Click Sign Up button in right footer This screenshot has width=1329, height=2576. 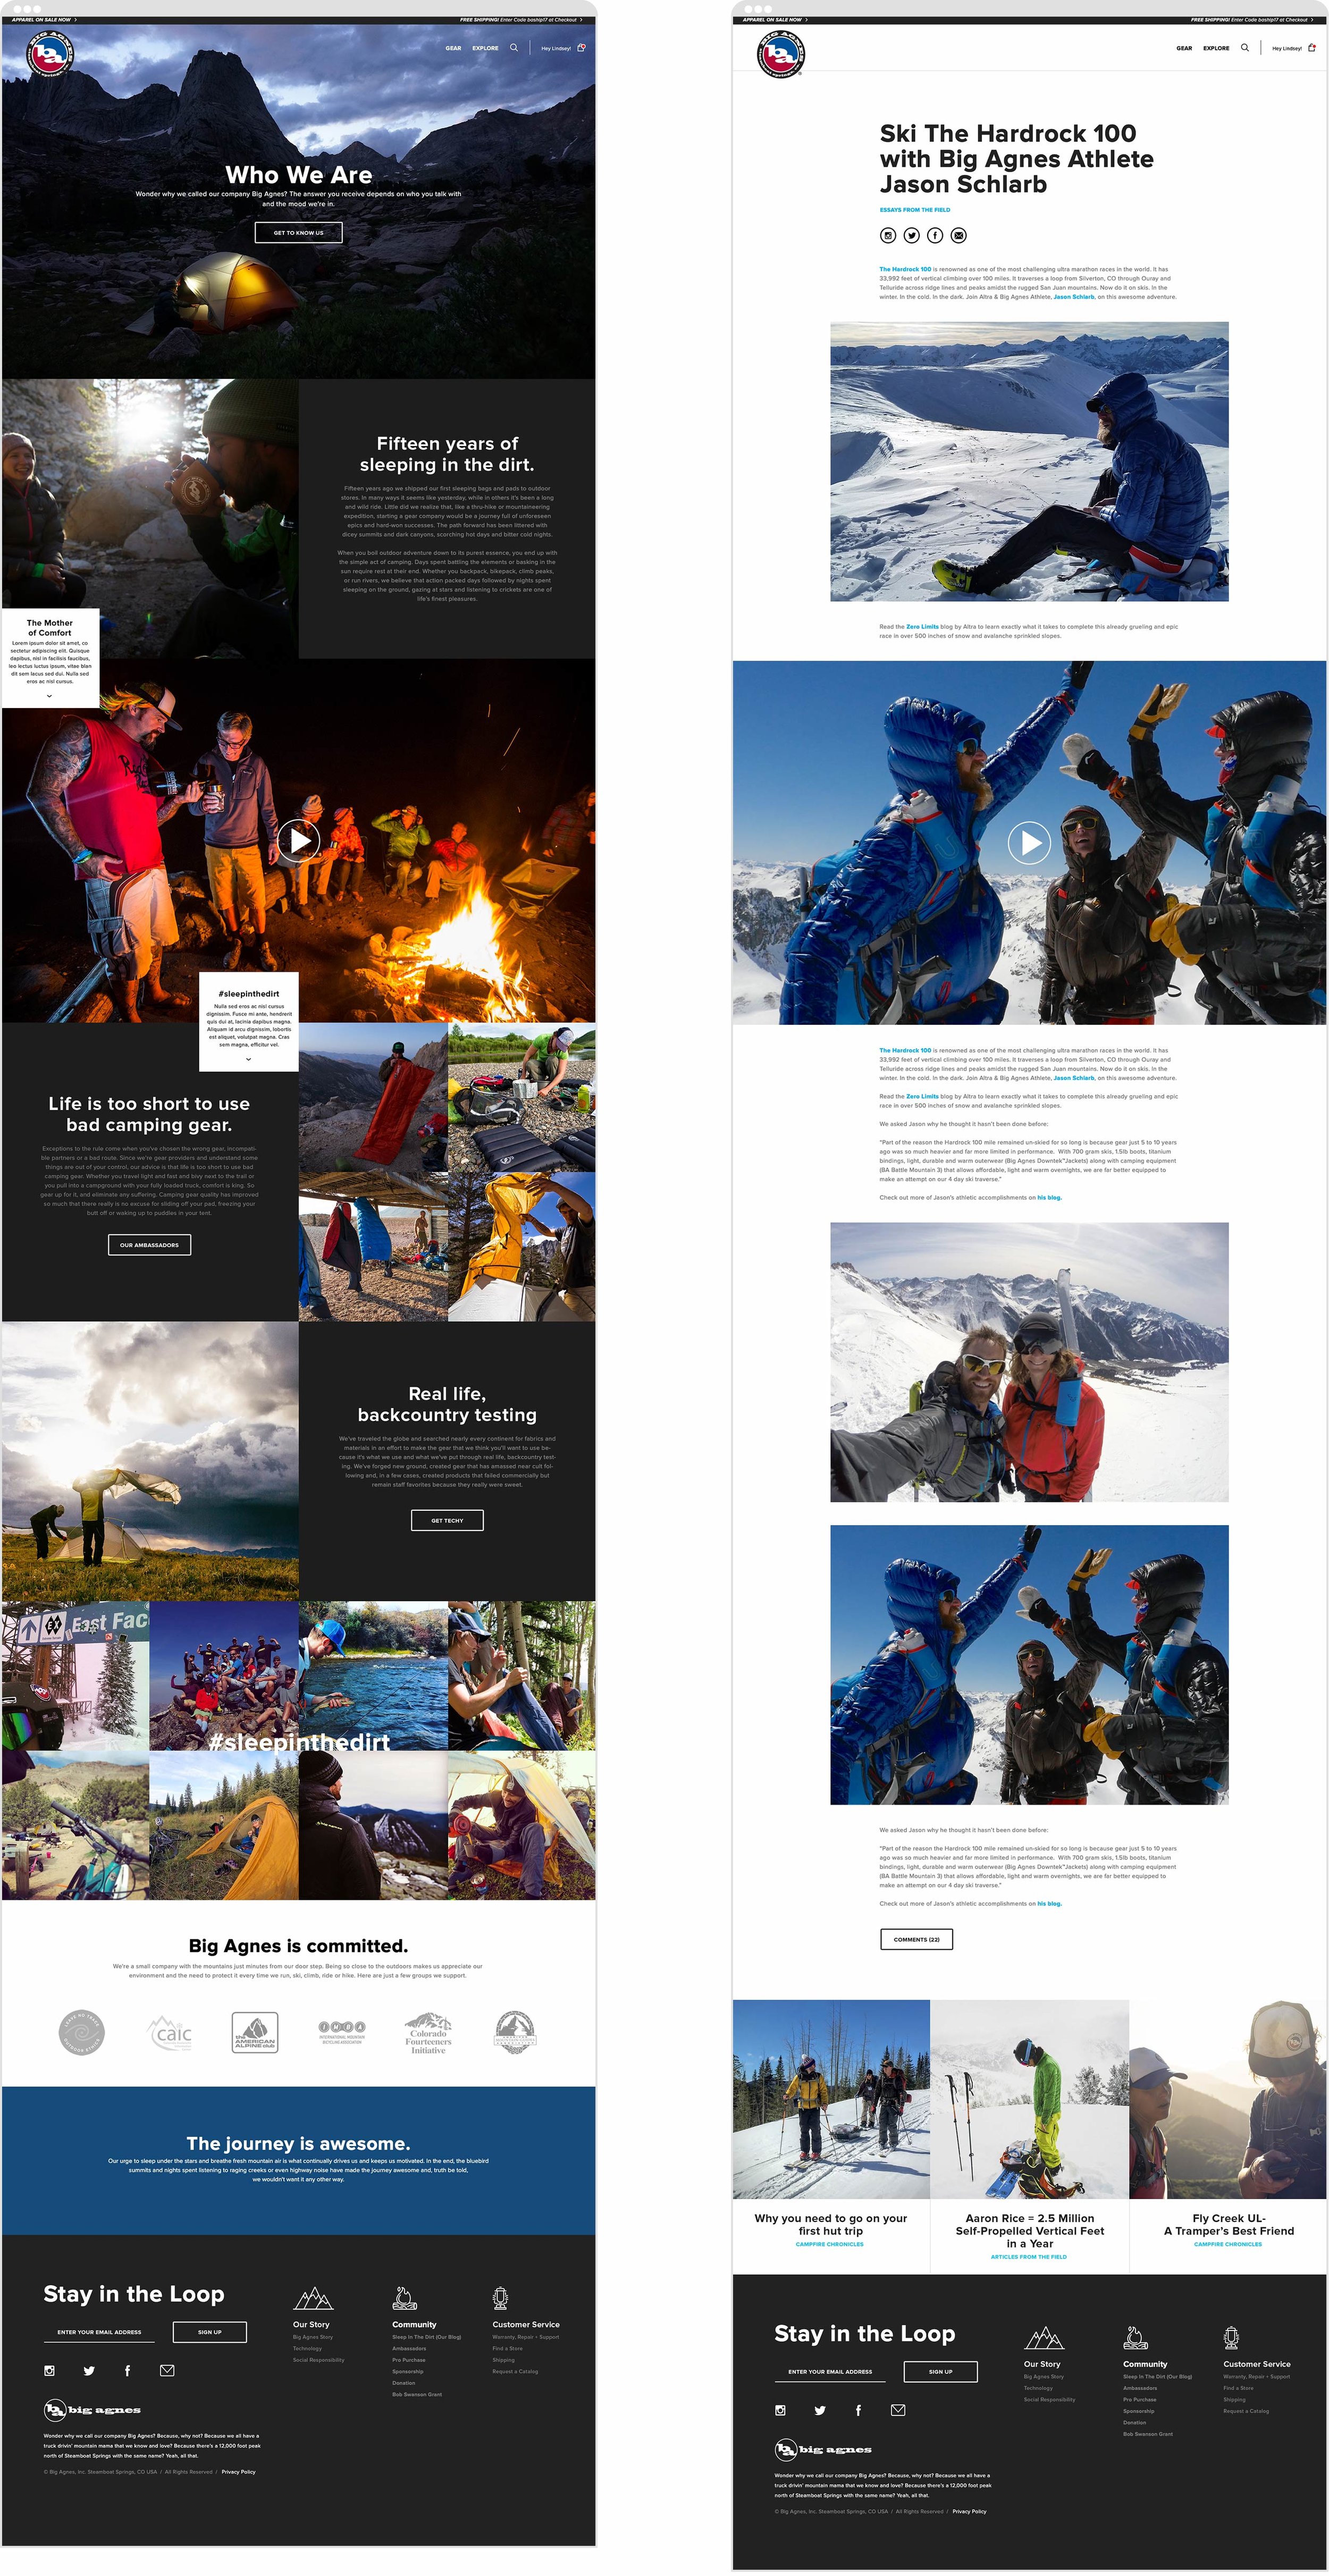click(x=940, y=2371)
